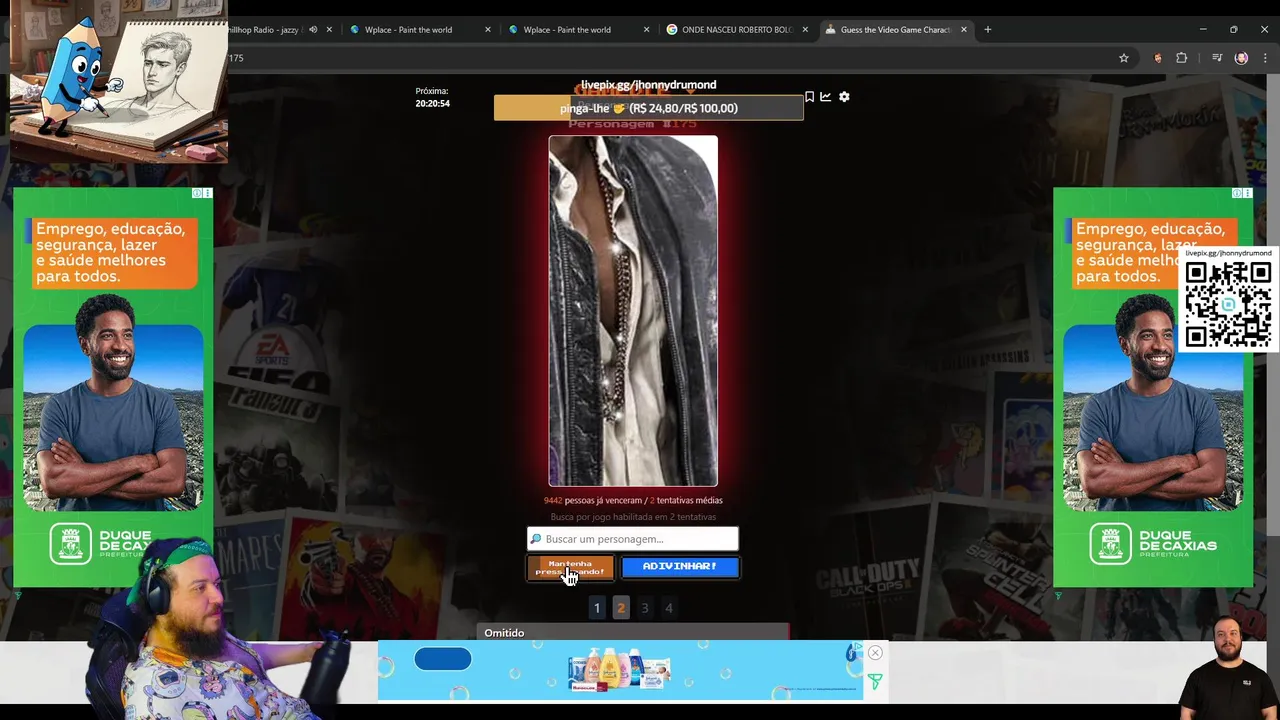Screen dimensions: 1280x720
Task: Click the pinga-lhe donation goal progress bar
Action: pos(648,108)
